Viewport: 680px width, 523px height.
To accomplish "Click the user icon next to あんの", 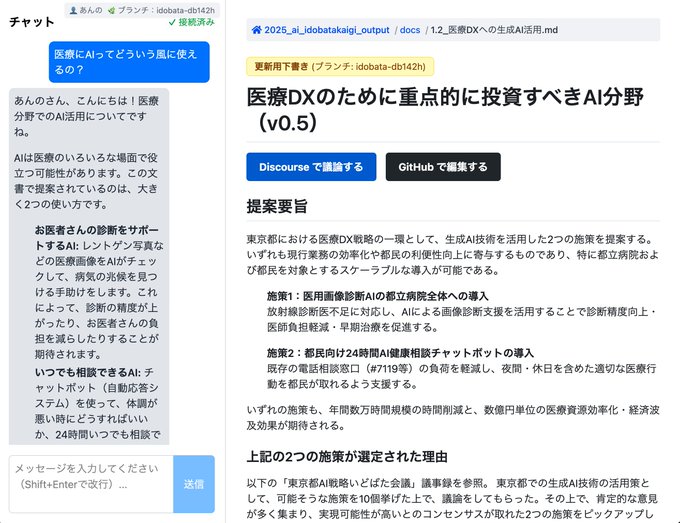I will point(73,10).
